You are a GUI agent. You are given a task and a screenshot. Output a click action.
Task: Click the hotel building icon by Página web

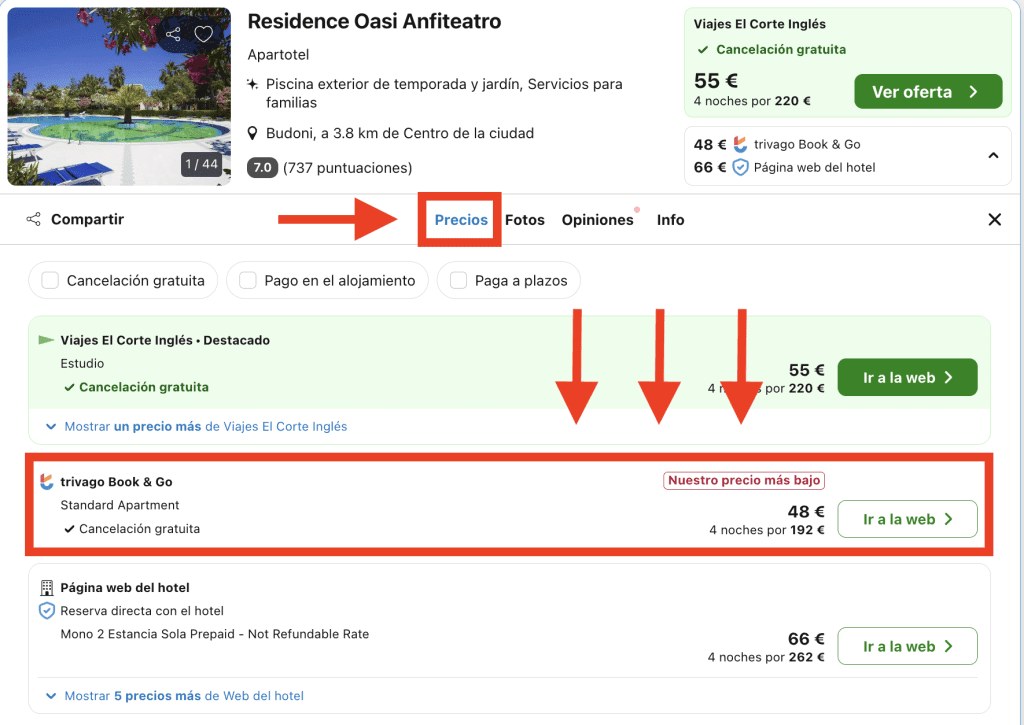tap(46, 588)
